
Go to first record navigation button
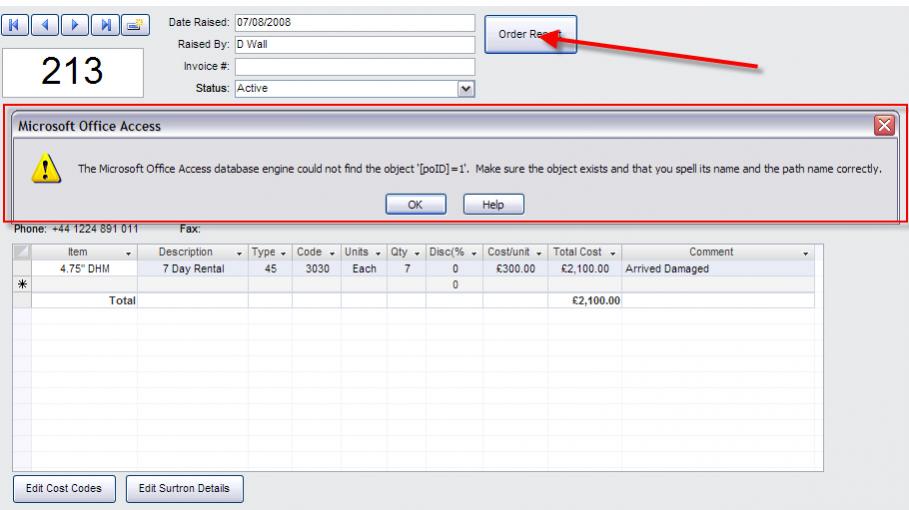[14, 25]
